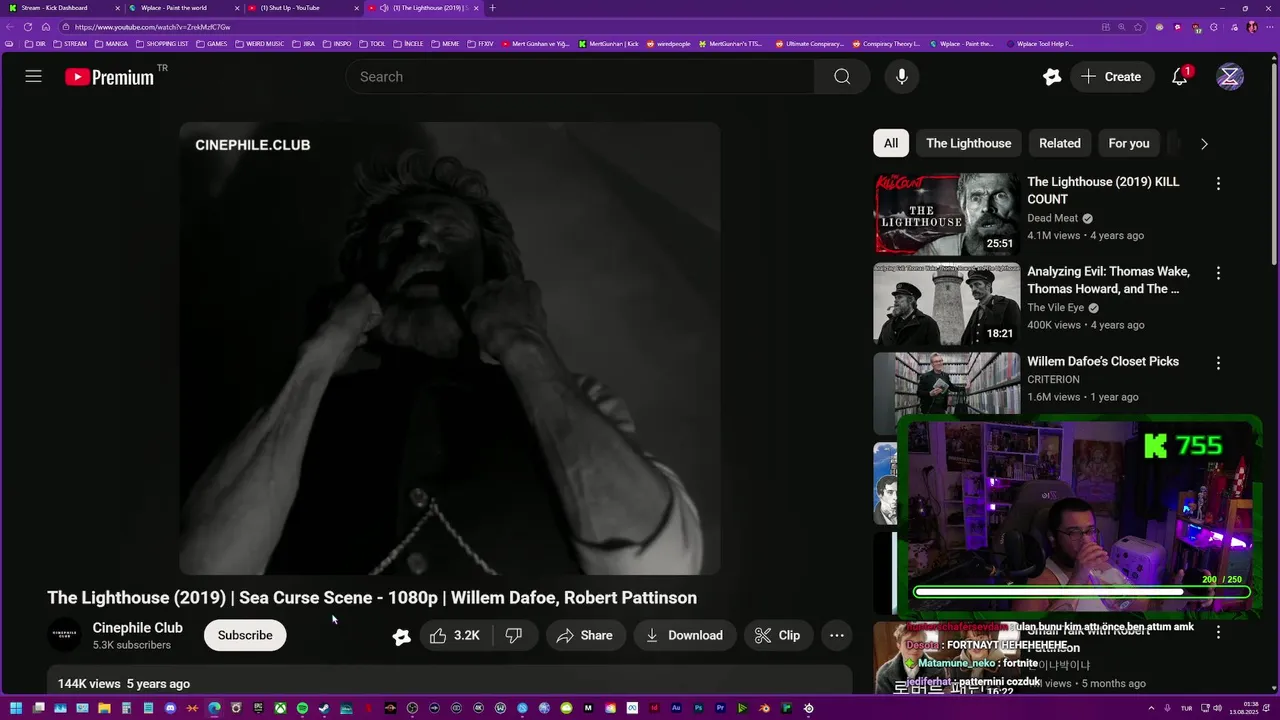
Task: Start voice search with microphone icon
Action: [902, 77]
